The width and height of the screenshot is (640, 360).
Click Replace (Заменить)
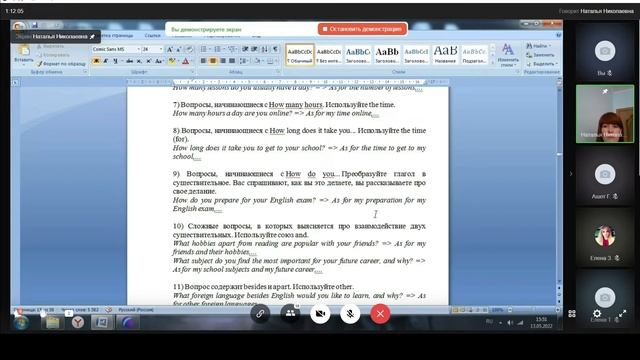click(x=540, y=55)
